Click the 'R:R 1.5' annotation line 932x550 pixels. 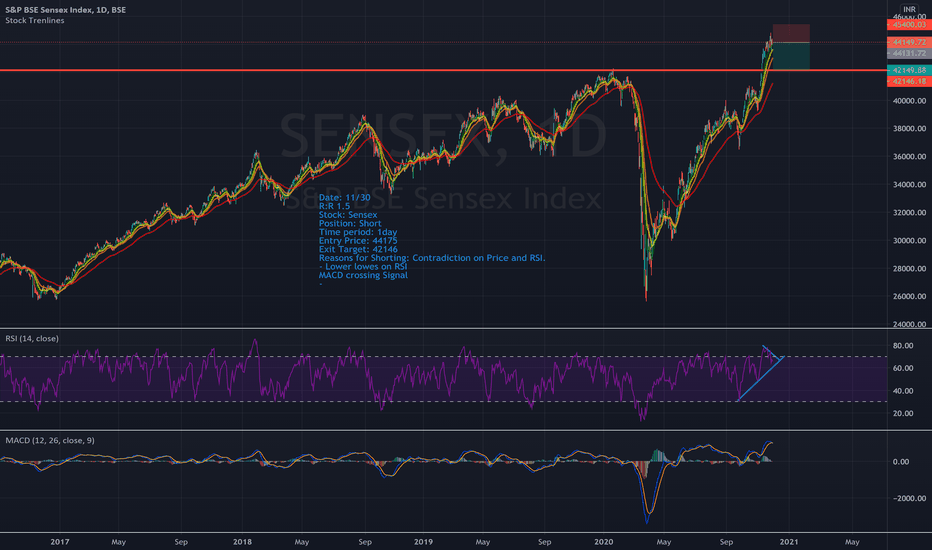(x=335, y=206)
